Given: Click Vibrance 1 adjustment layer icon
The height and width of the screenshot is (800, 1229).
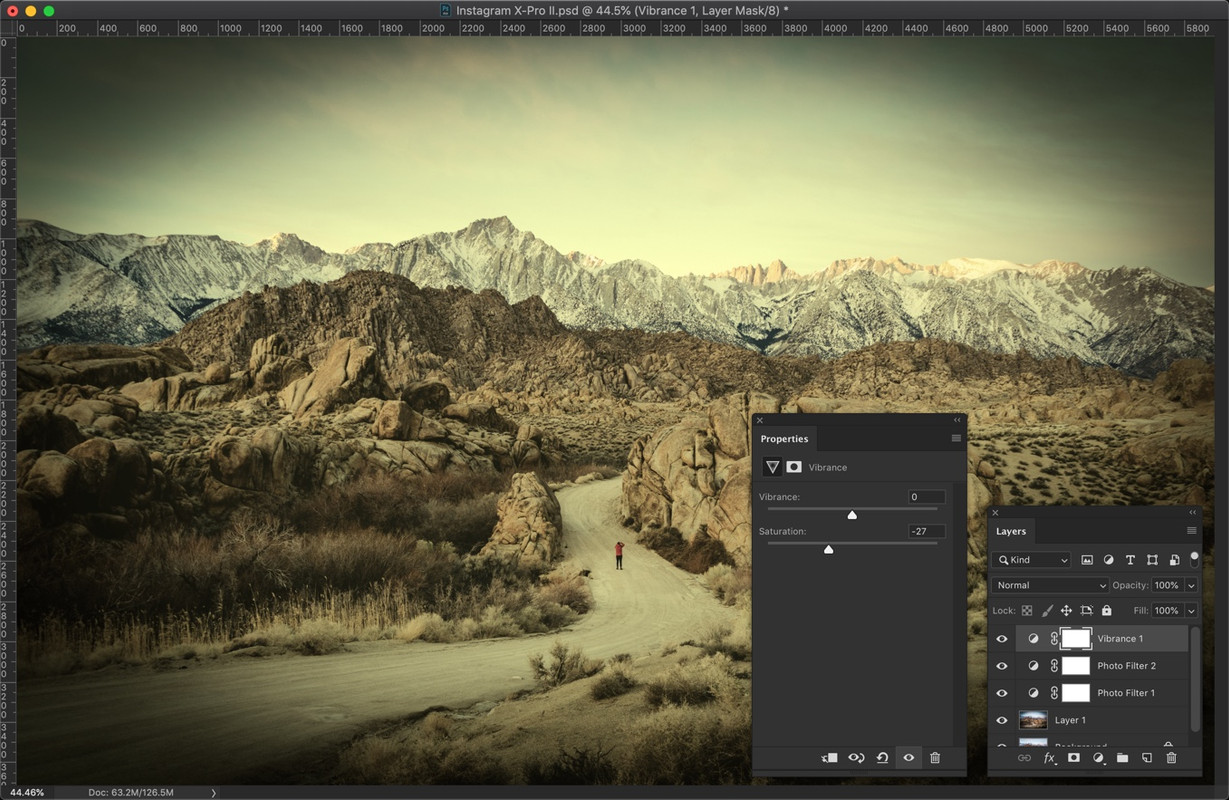Looking at the screenshot, I should 1033,638.
